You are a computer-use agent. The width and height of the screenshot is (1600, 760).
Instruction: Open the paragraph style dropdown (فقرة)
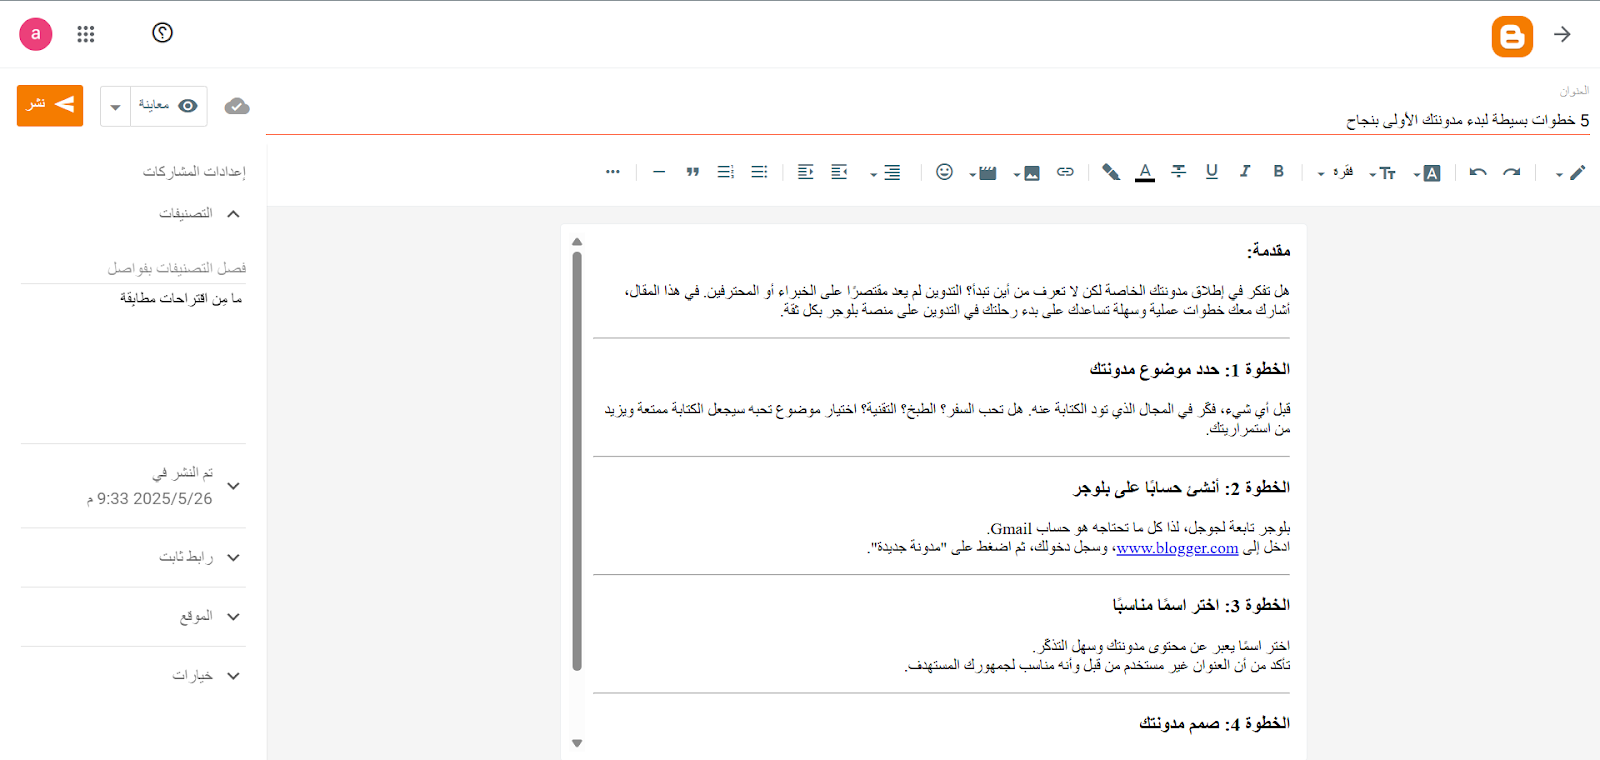coord(1336,173)
